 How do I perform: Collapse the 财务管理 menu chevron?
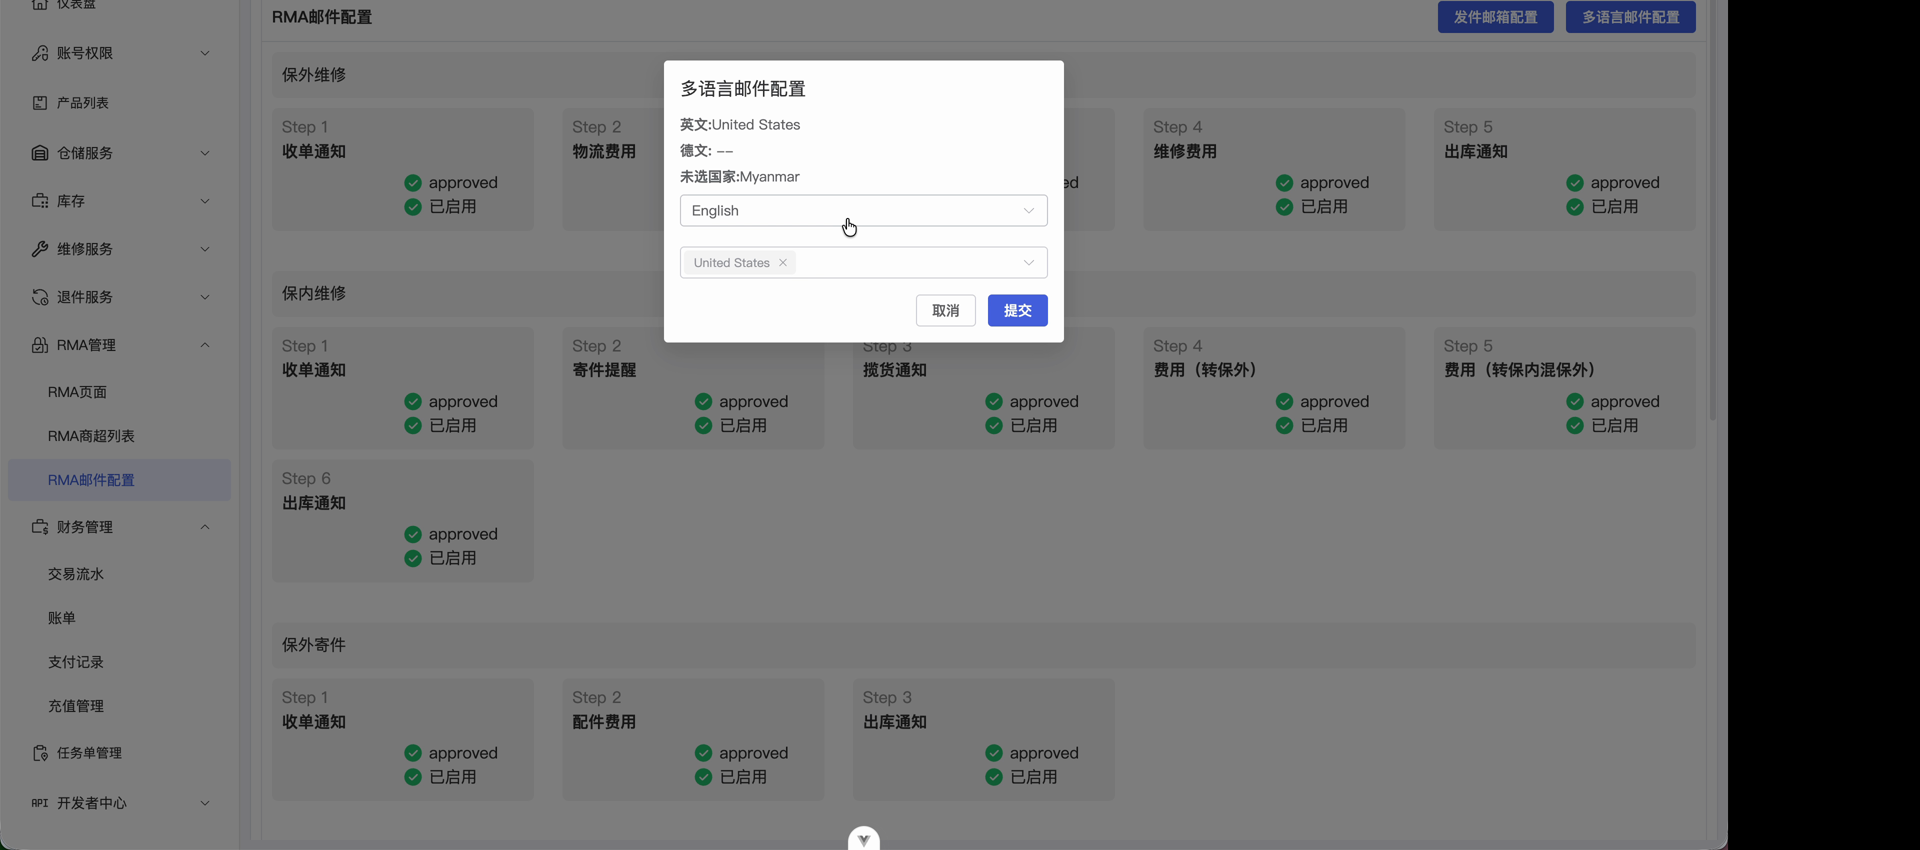[x=205, y=527]
